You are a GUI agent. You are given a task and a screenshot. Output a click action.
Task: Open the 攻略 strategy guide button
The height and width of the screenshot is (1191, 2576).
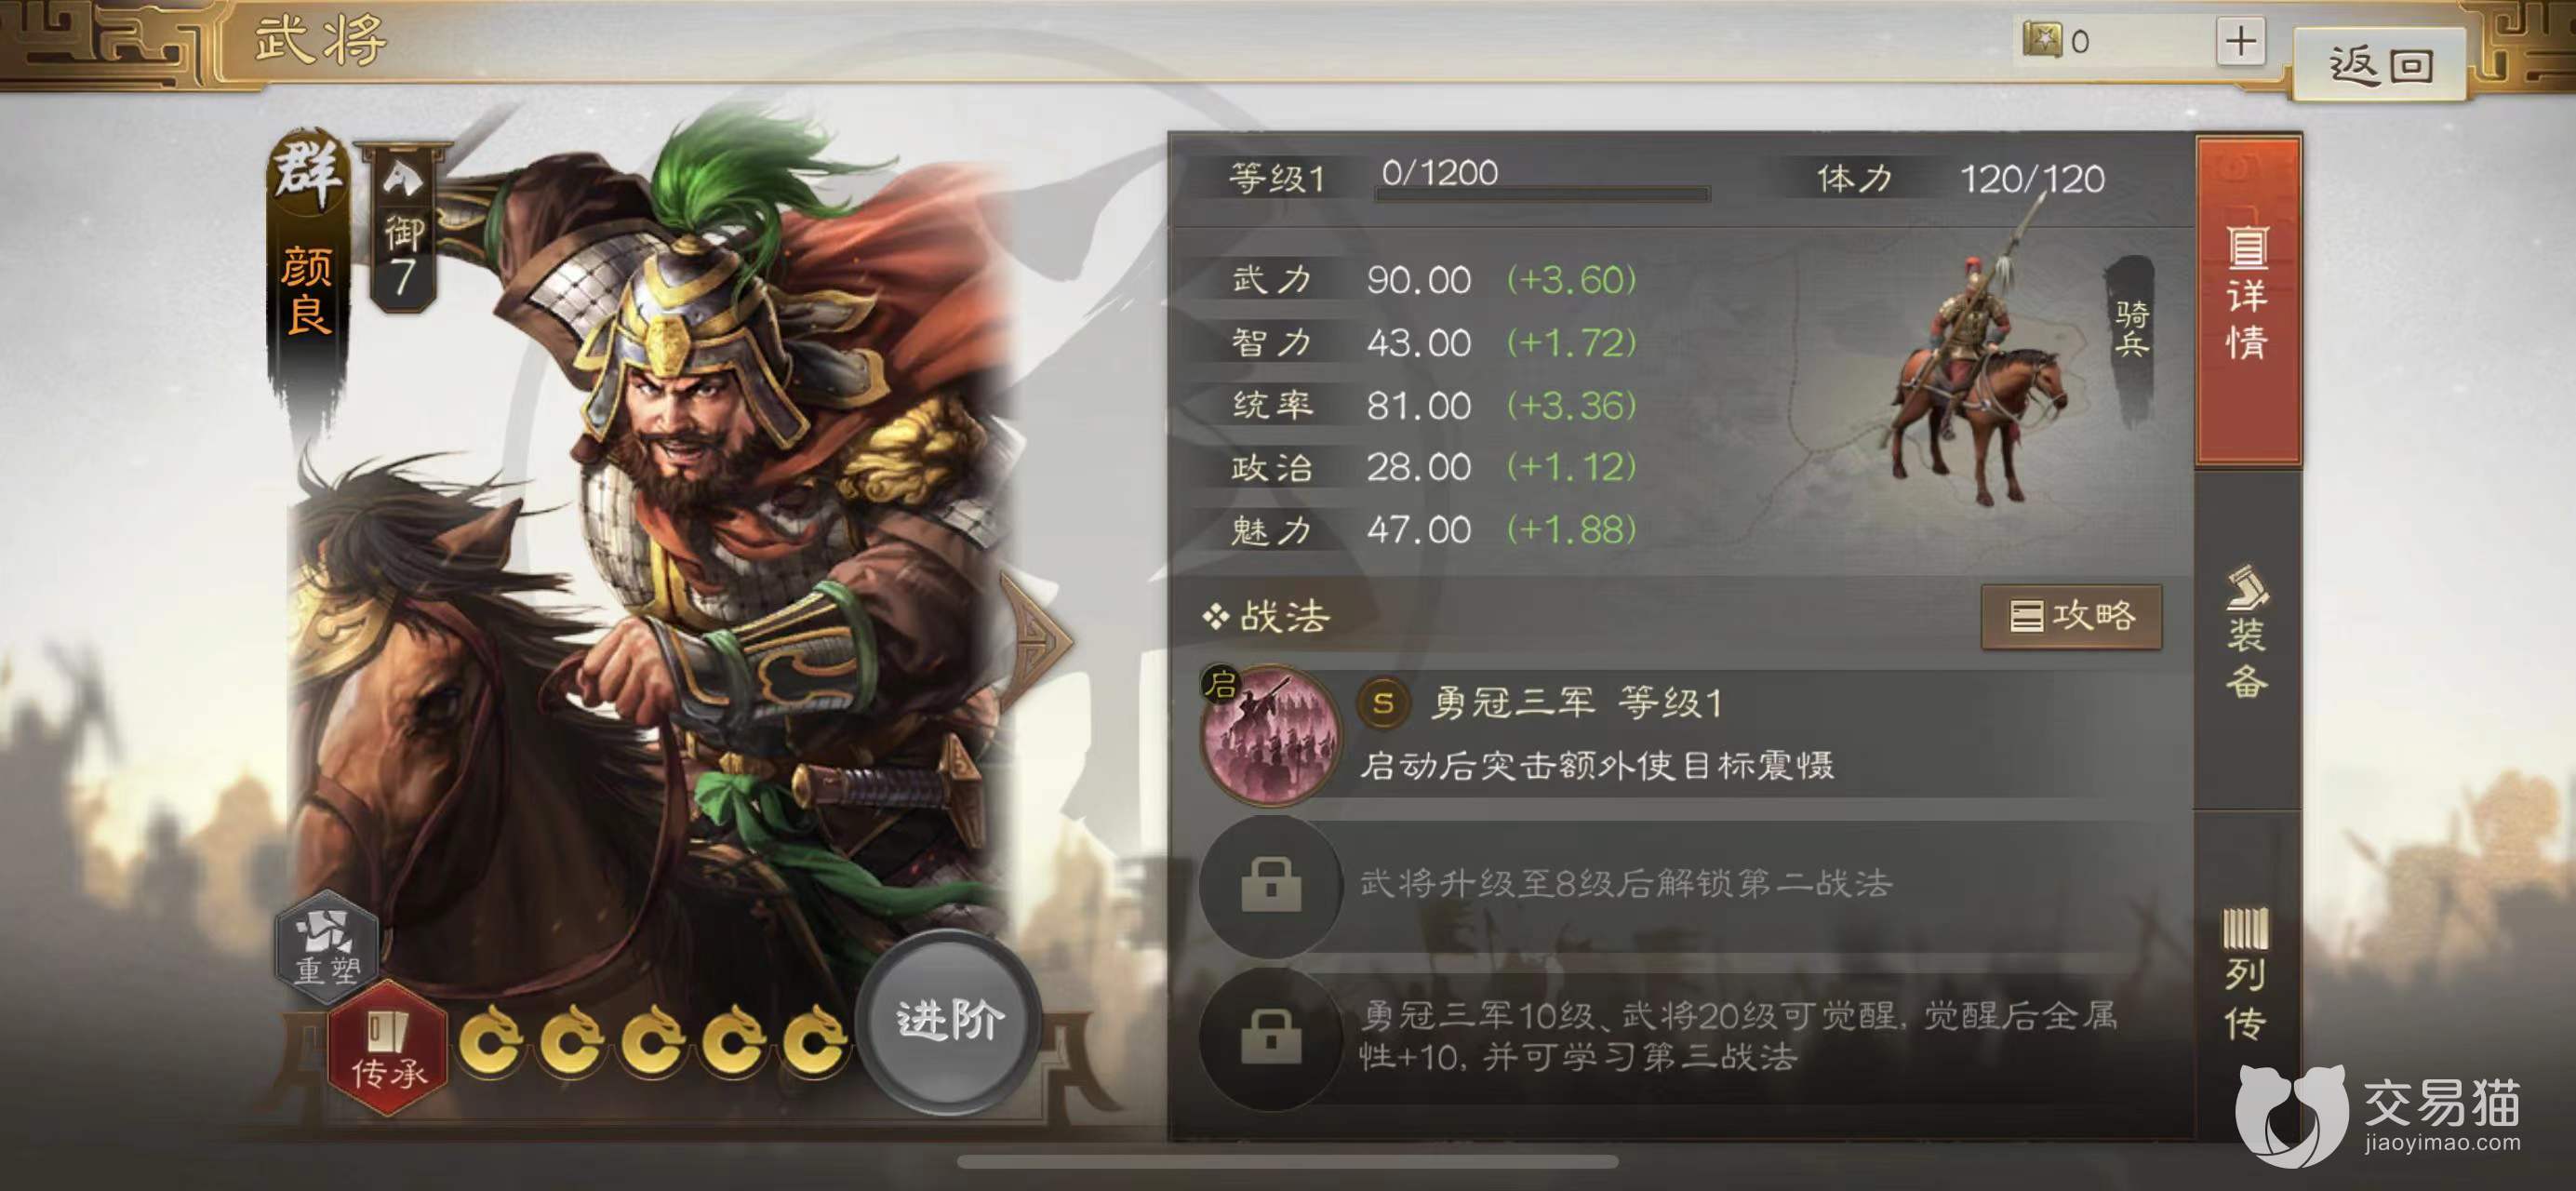[2071, 616]
